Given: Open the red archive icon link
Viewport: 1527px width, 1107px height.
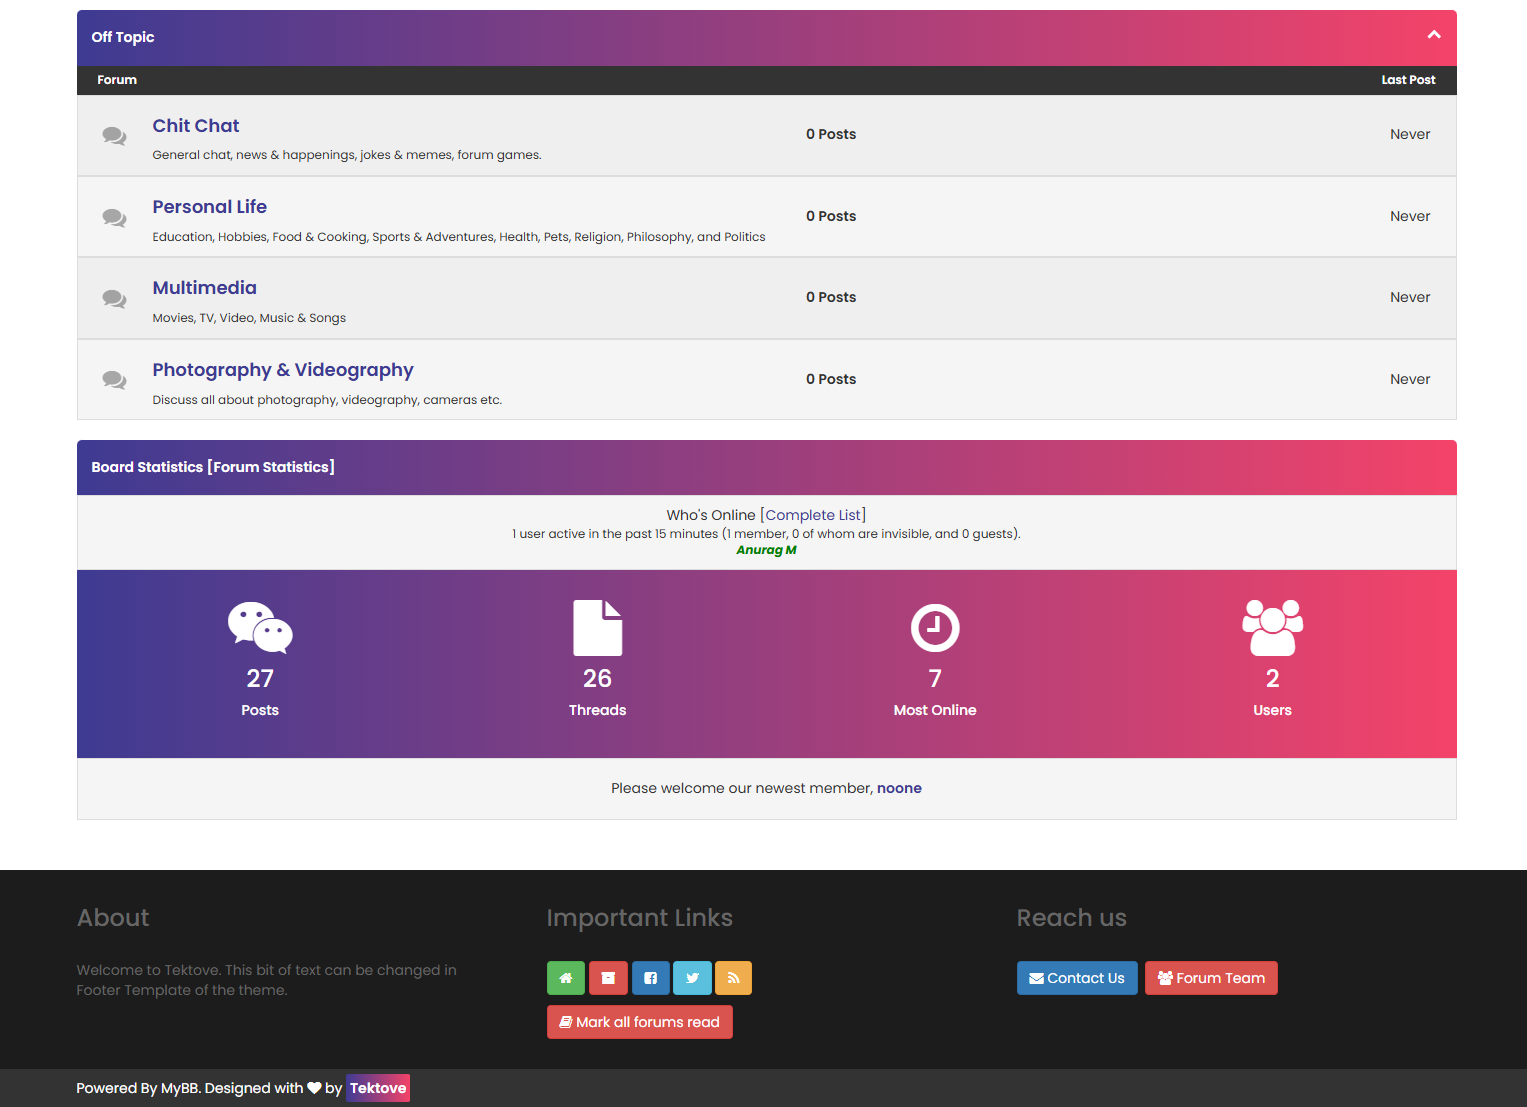Looking at the screenshot, I should click(x=608, y=978).
